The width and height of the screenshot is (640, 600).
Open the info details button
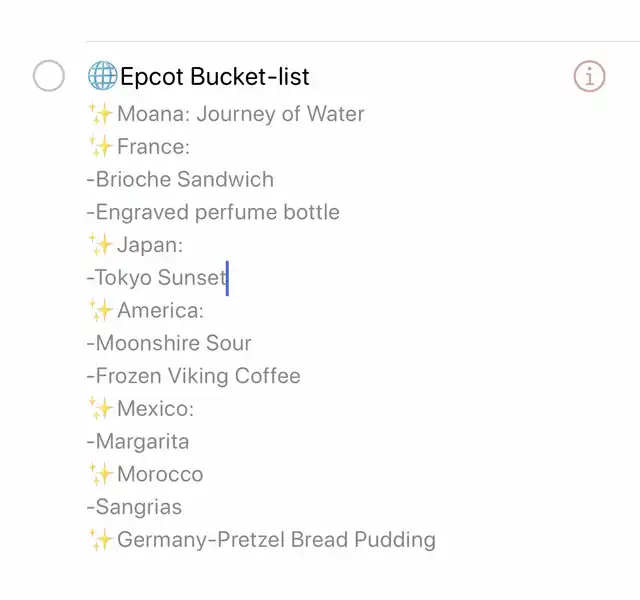coord(589,76)
